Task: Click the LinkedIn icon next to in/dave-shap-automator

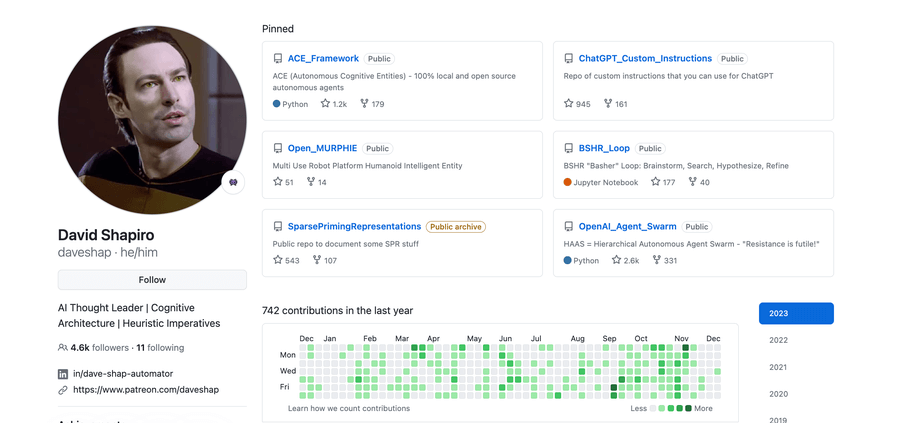Action: pos(63,374)
